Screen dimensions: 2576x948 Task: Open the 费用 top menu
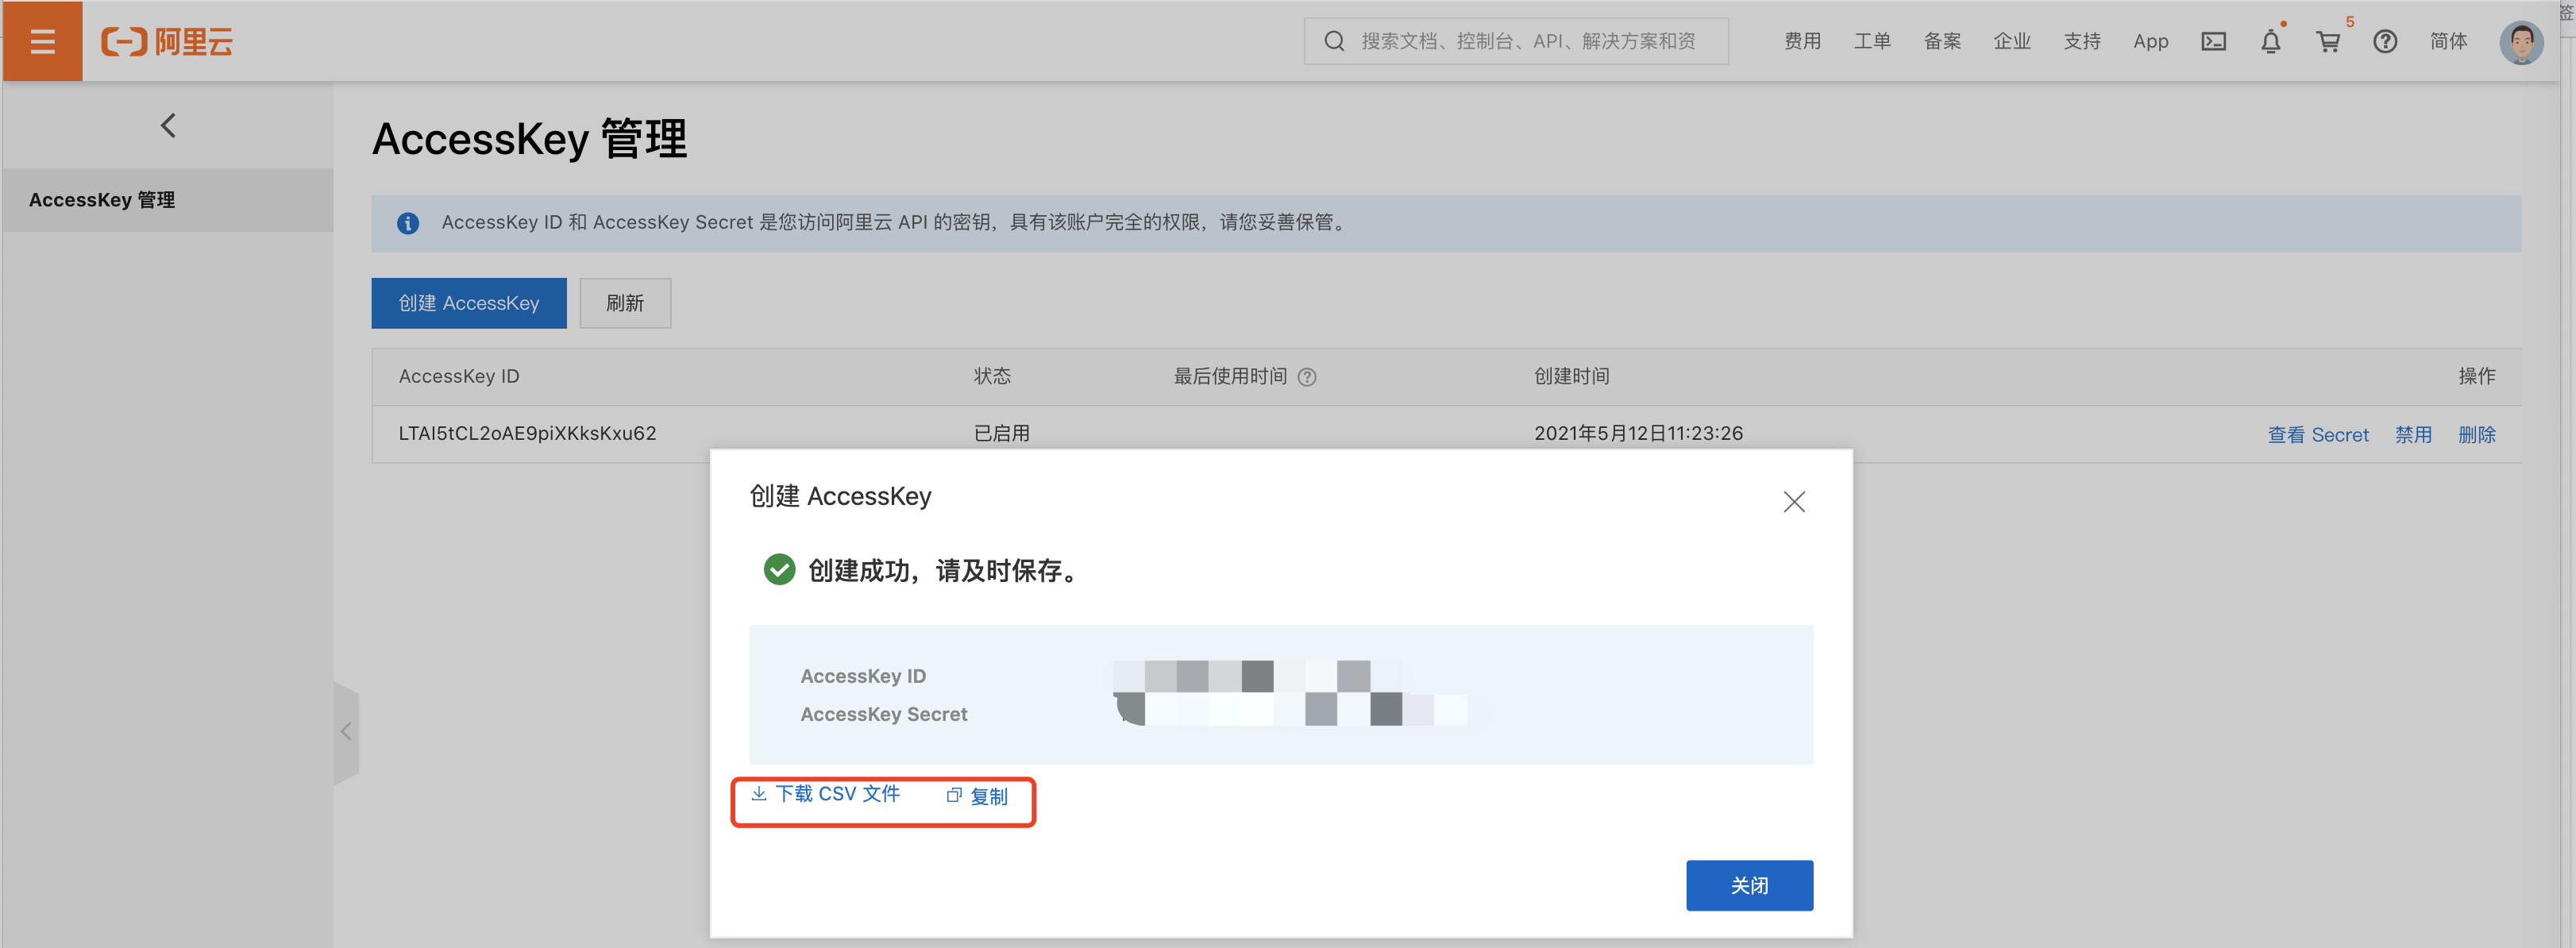pos(1802,41)
